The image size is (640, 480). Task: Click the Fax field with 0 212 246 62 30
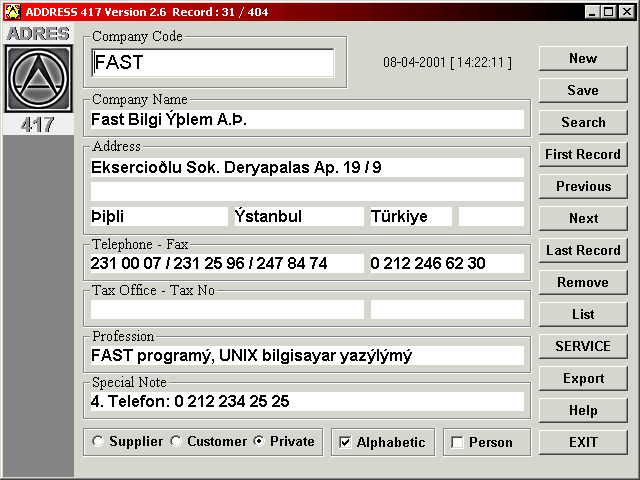pos(447,263)
